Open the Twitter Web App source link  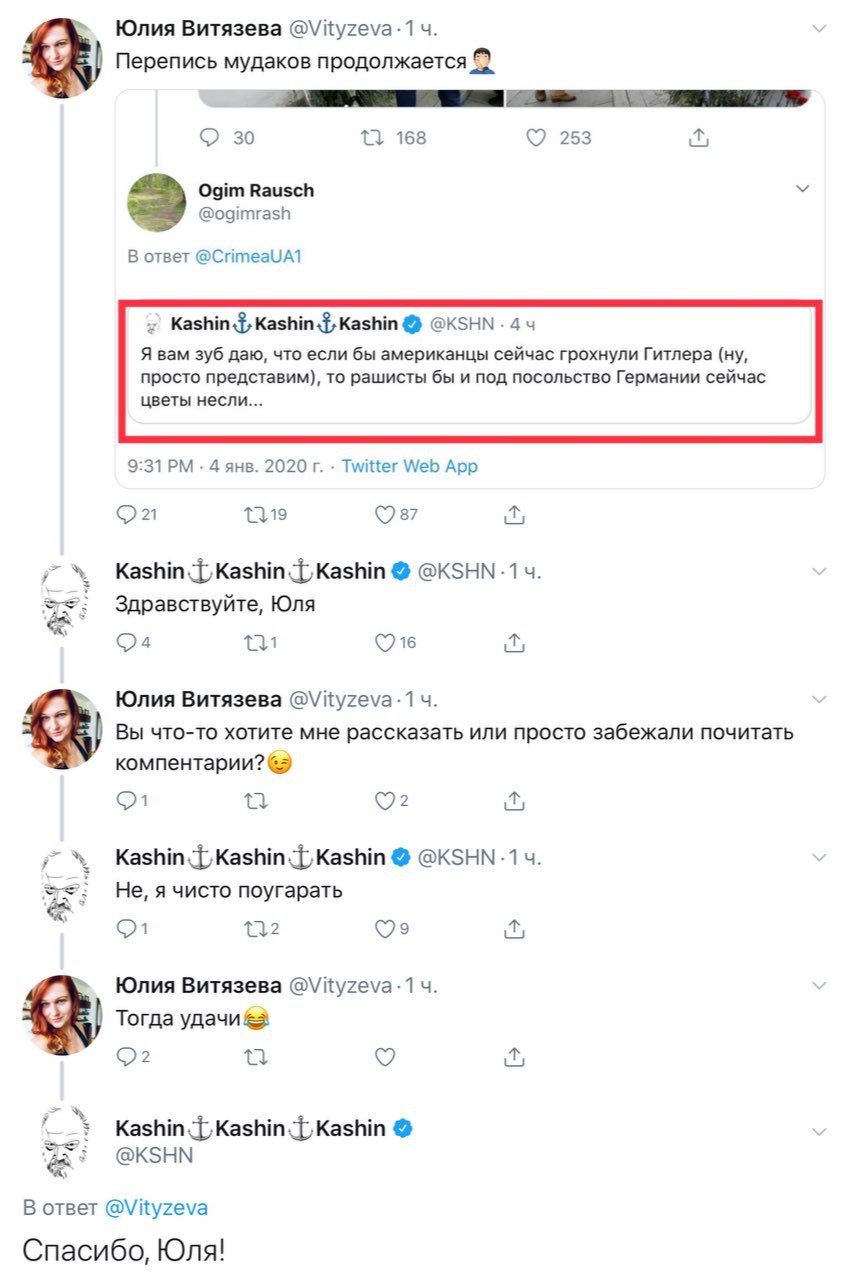coord(410,466)
